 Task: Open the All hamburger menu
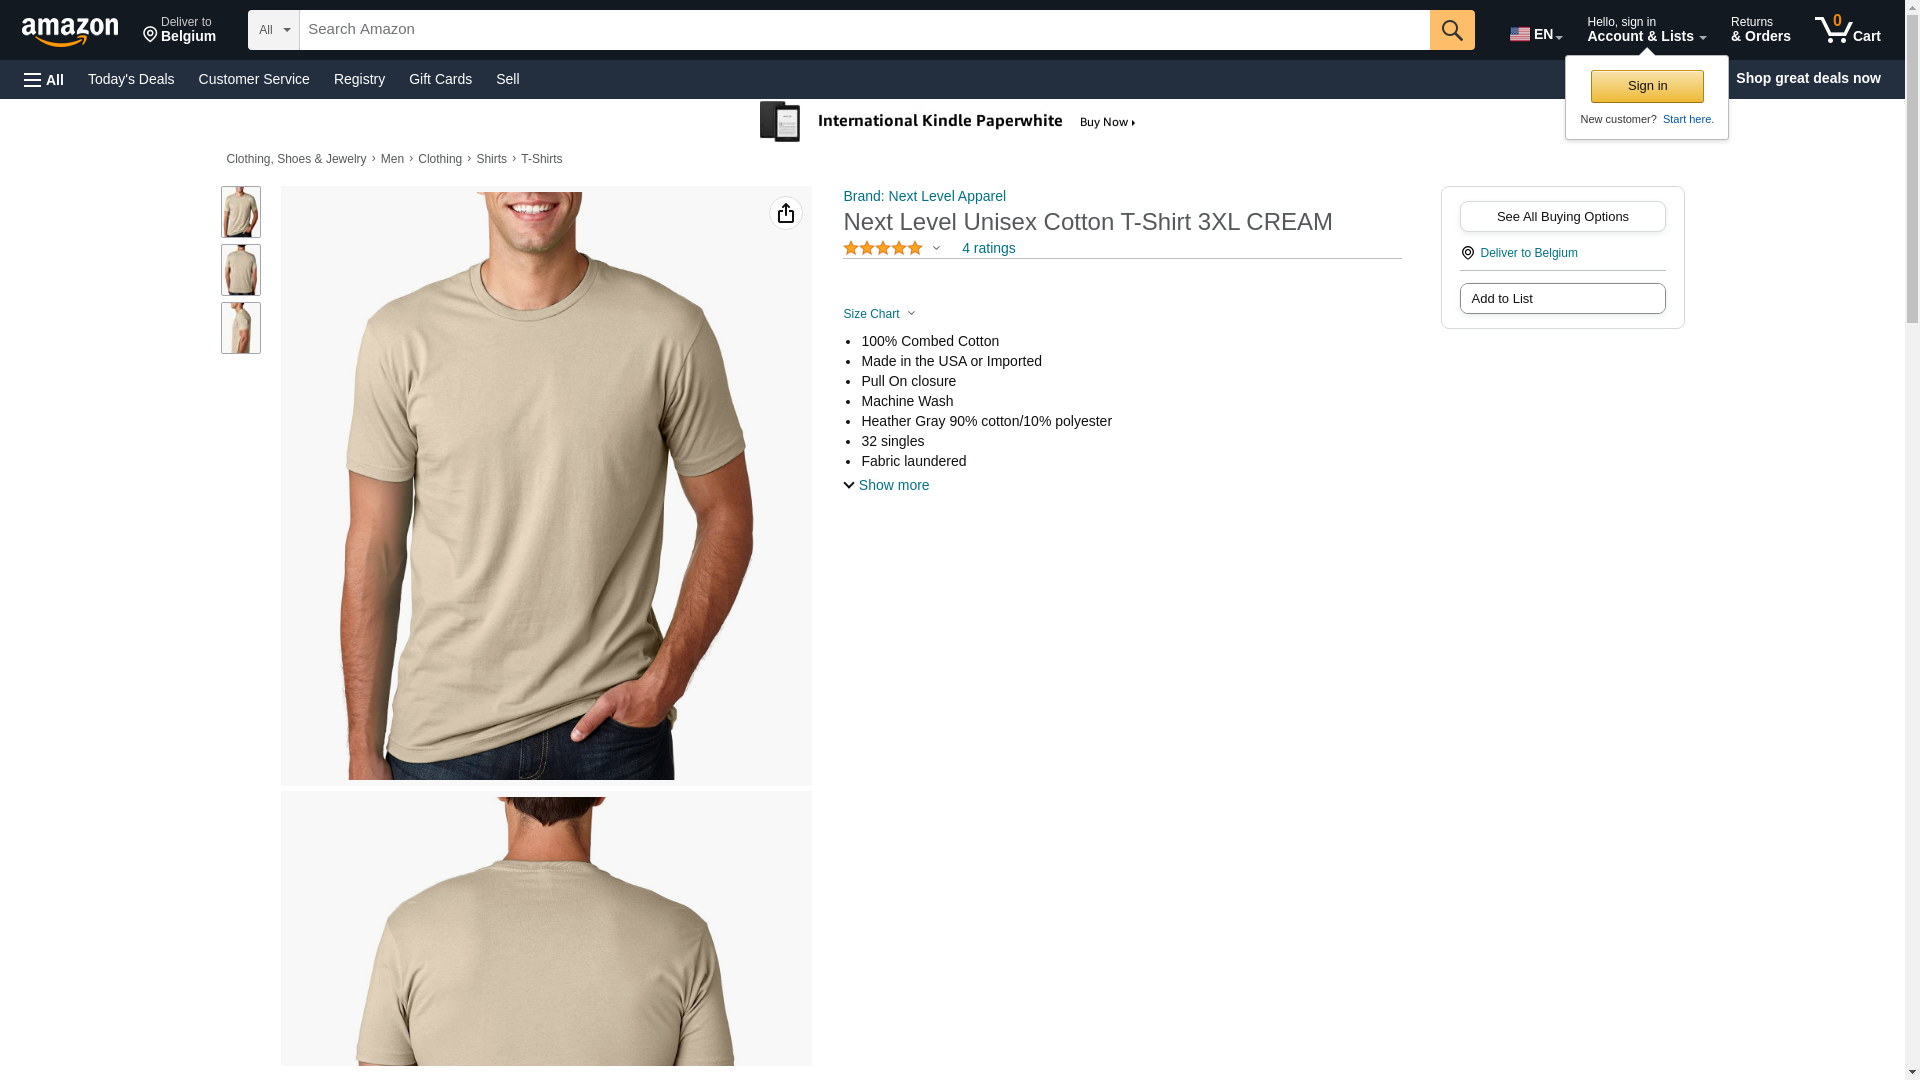(44, 79)
